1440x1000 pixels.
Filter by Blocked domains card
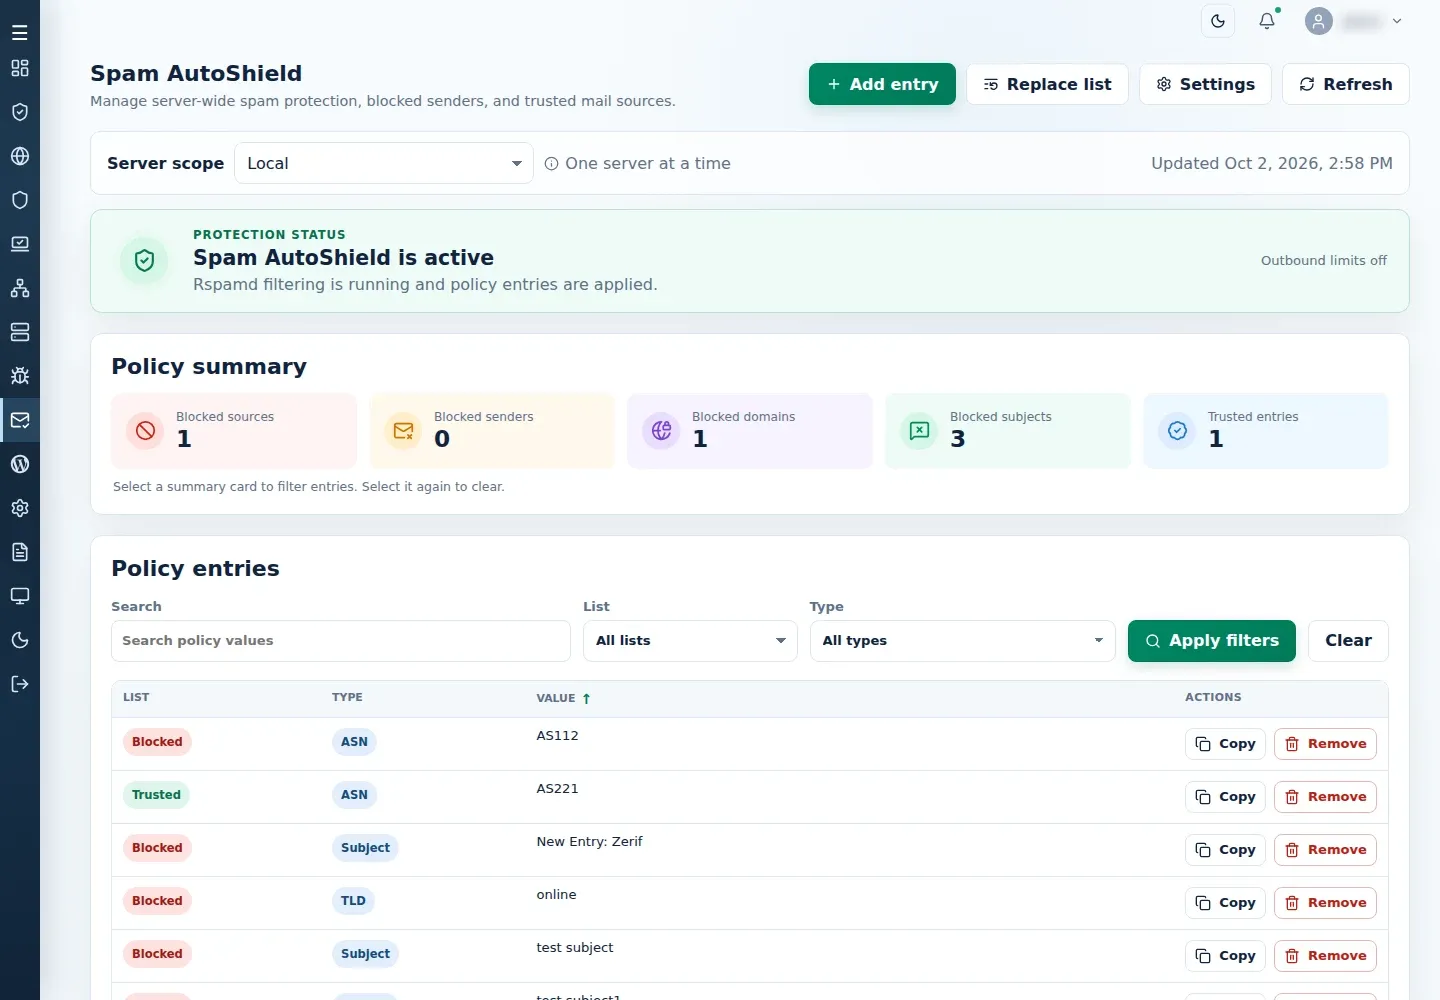[x=750, y=431]
